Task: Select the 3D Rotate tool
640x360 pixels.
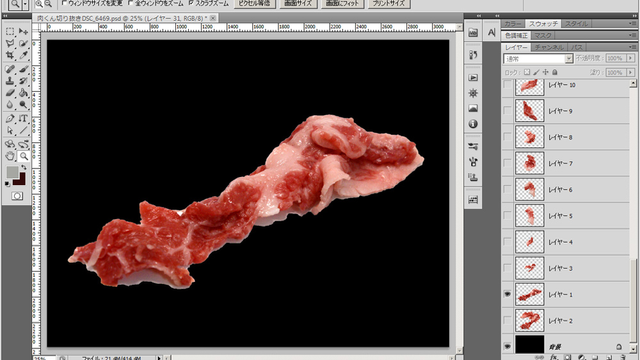Action: [10, 144]
